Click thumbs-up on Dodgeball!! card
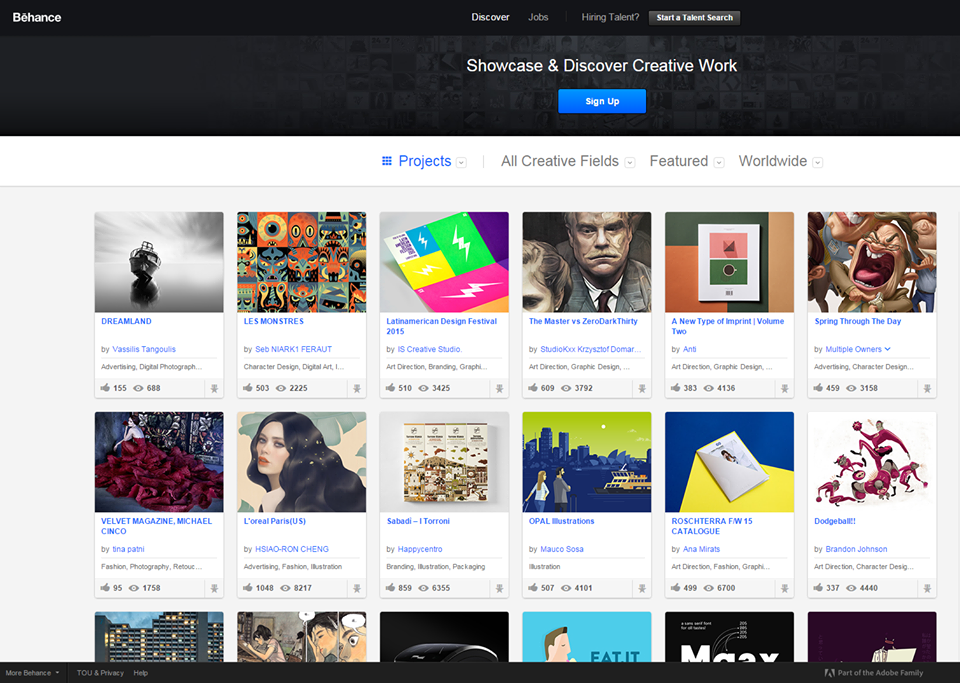This screenshot has width=960, height=683. pyautogui.click(x=819, y=588)
